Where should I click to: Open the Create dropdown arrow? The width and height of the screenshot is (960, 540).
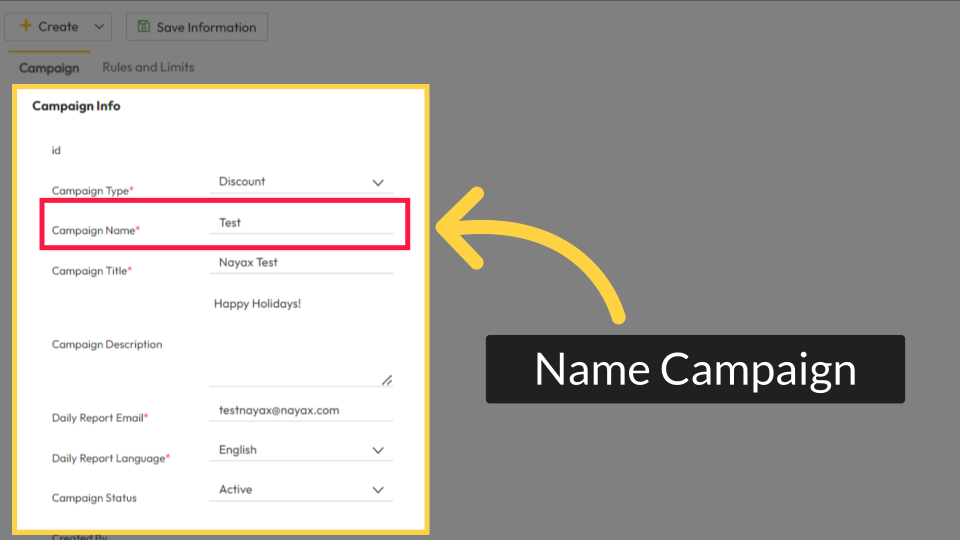pos(99,27)
